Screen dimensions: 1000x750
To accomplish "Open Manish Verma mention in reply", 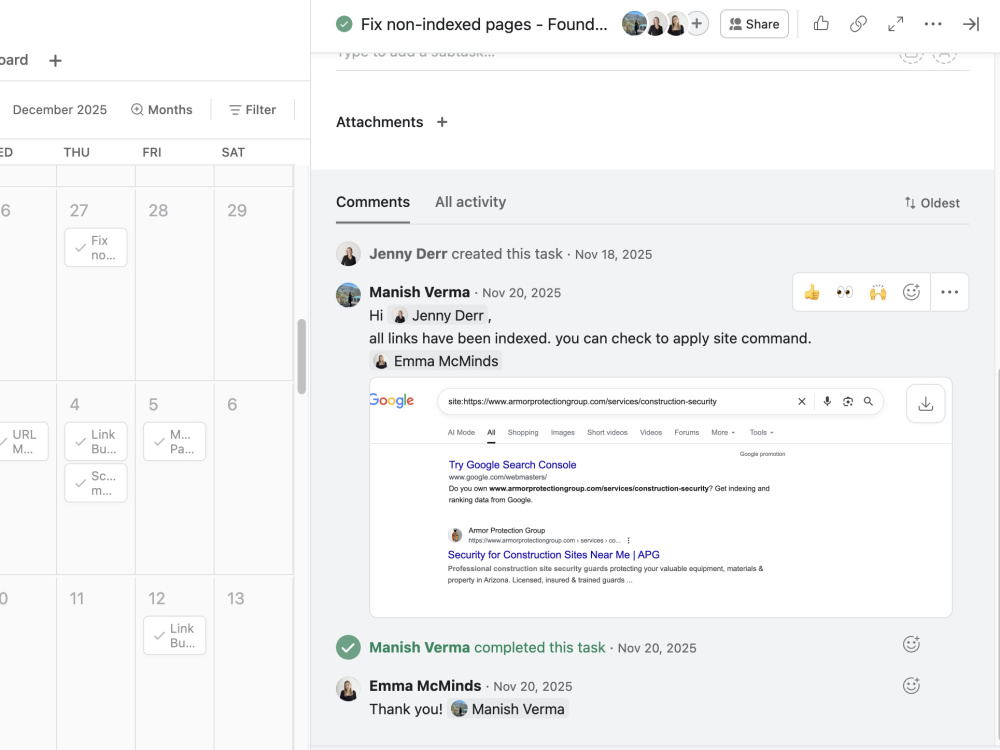I will (x=508, y=709).
